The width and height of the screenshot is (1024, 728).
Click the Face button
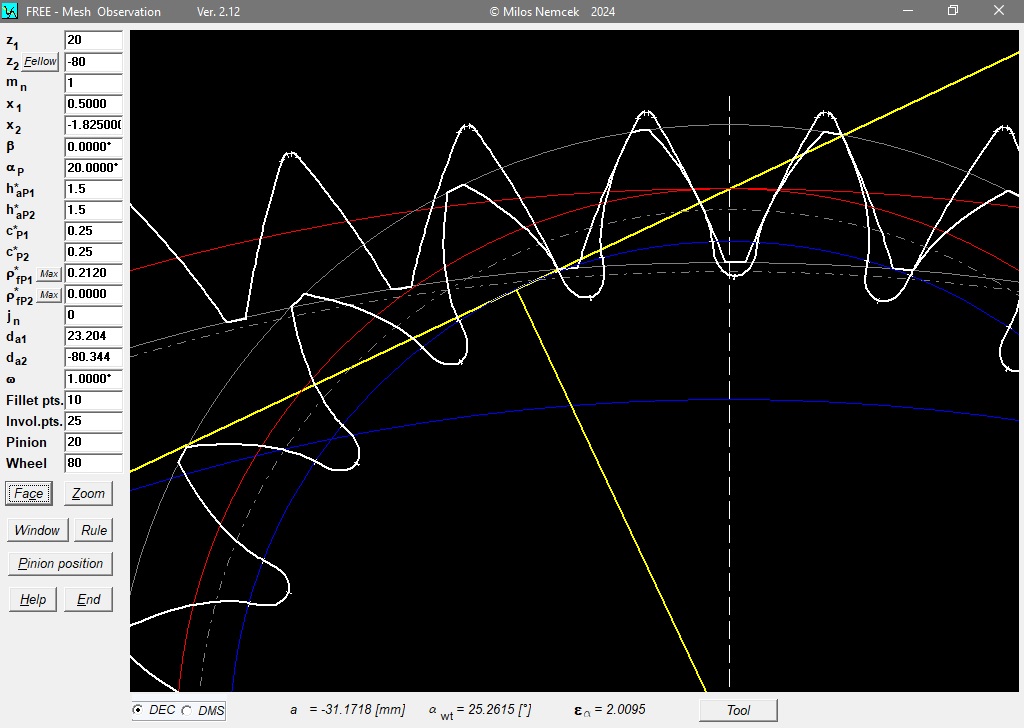29,494
